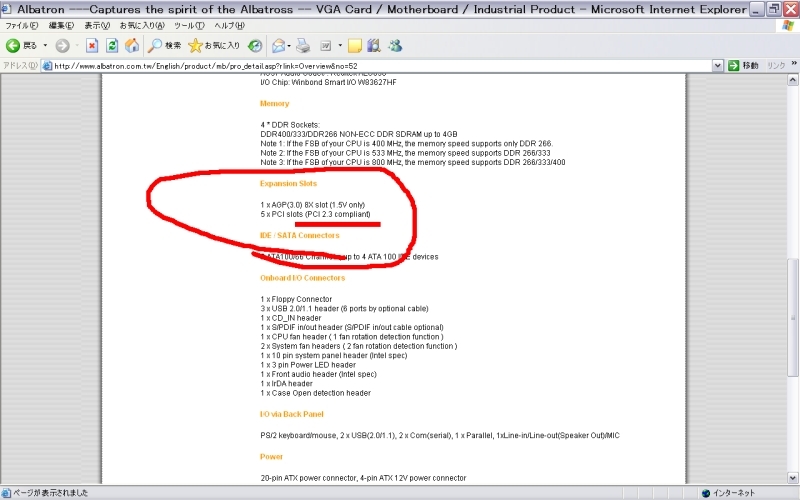Click the IE icon in the title bar
The image size is (800, 500).
(x=6, y=9)
